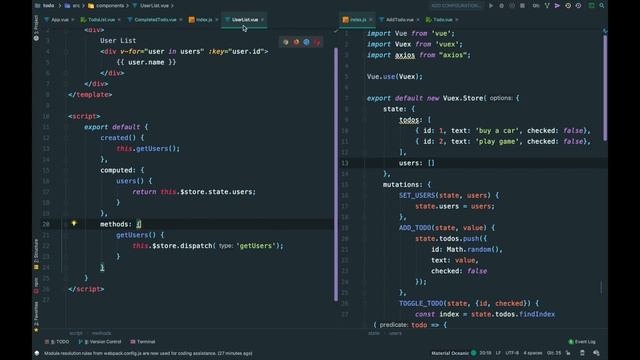Open preview in Opera browser icon

click(317, 42)
